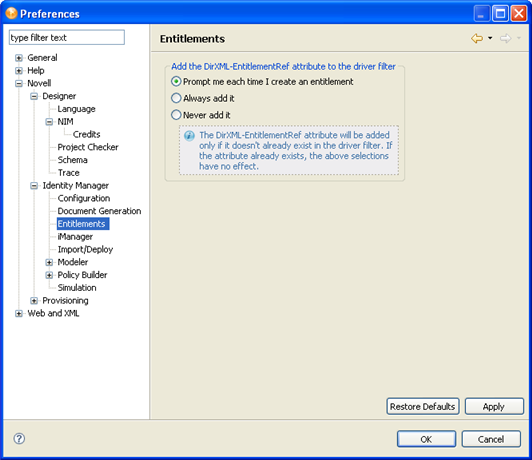Select the Identity Manager tree label

[75, 186]
